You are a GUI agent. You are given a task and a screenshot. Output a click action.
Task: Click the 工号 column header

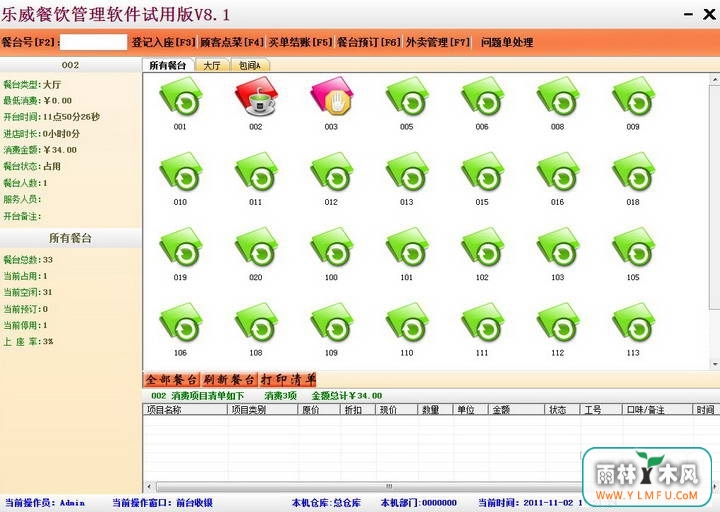602,410
